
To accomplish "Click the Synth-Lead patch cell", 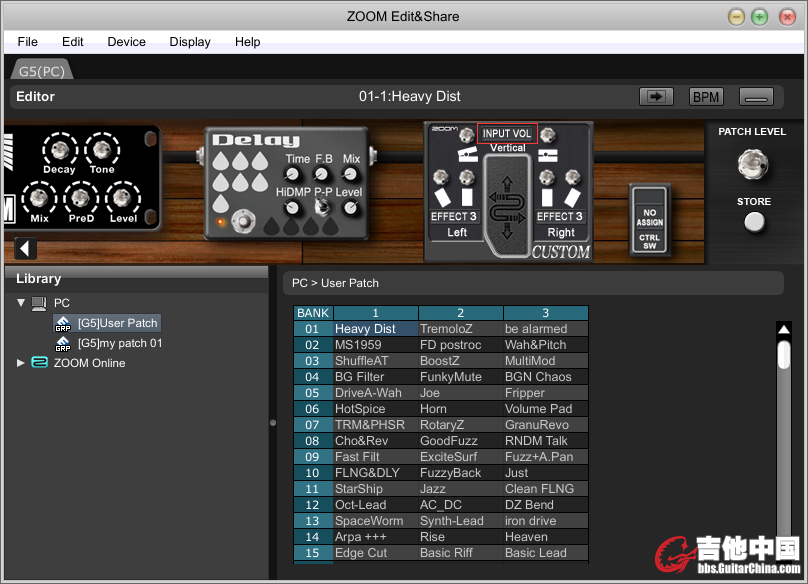I will point(461,521).
